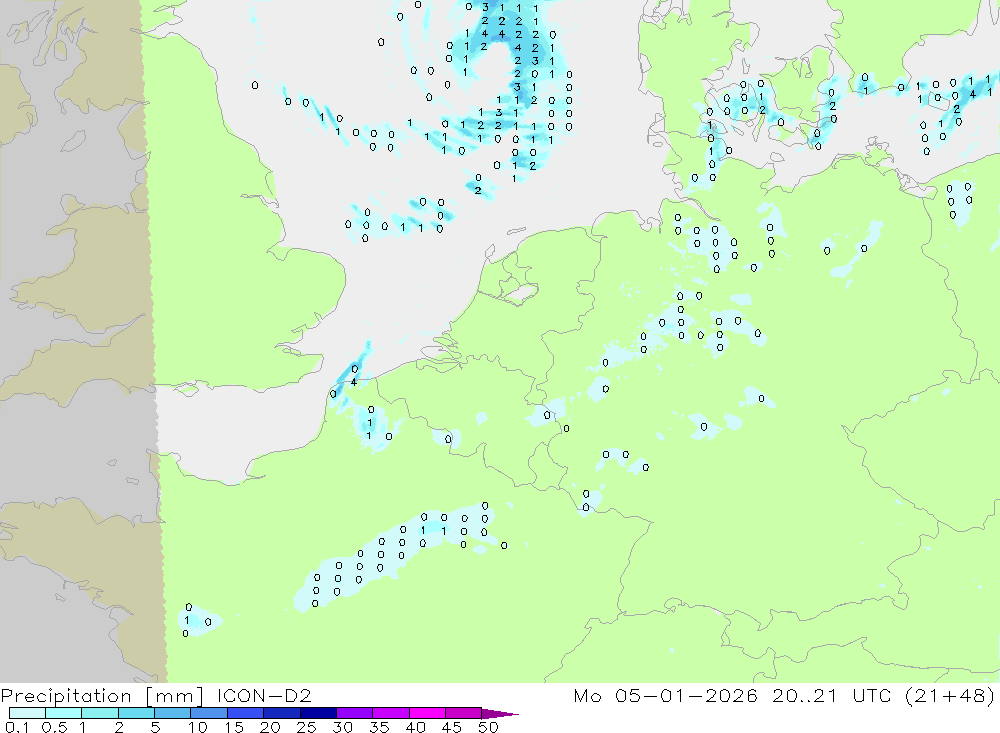Viewport: 1000px width, 733px height.
Task: Click the date text Mo 05-01-2026
Action: (665, 695)
